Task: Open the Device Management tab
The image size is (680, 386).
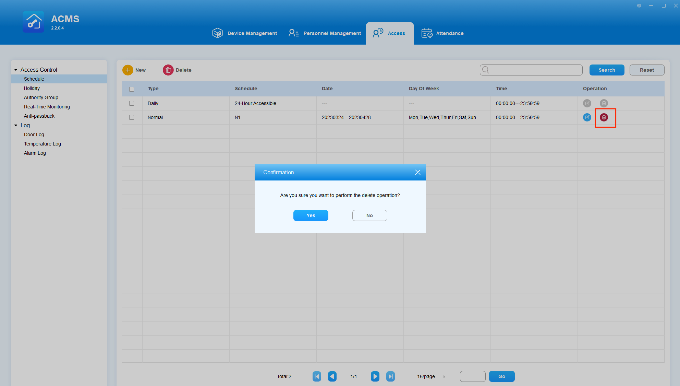Action: tap(244, 33)
